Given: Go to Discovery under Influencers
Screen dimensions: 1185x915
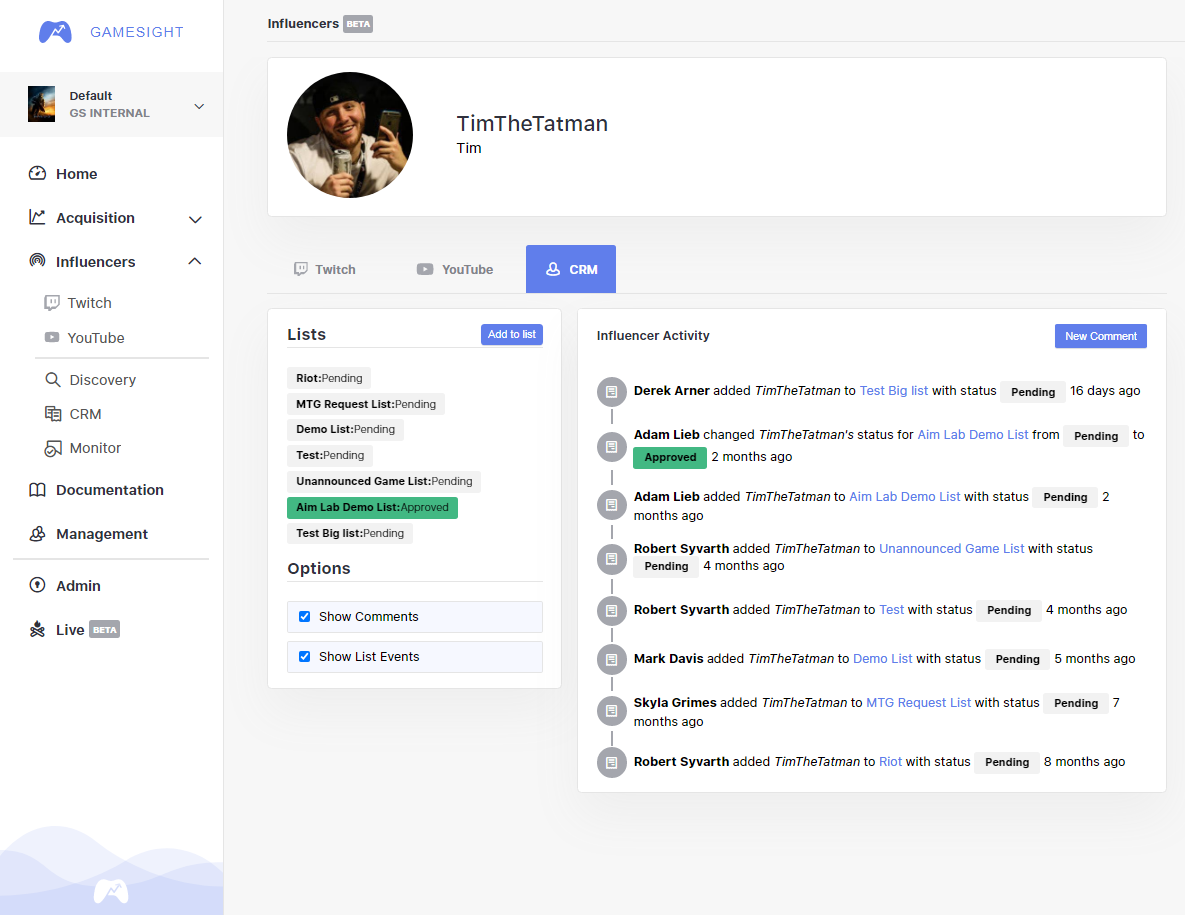Looking at the screenshot, I should 103,379.
